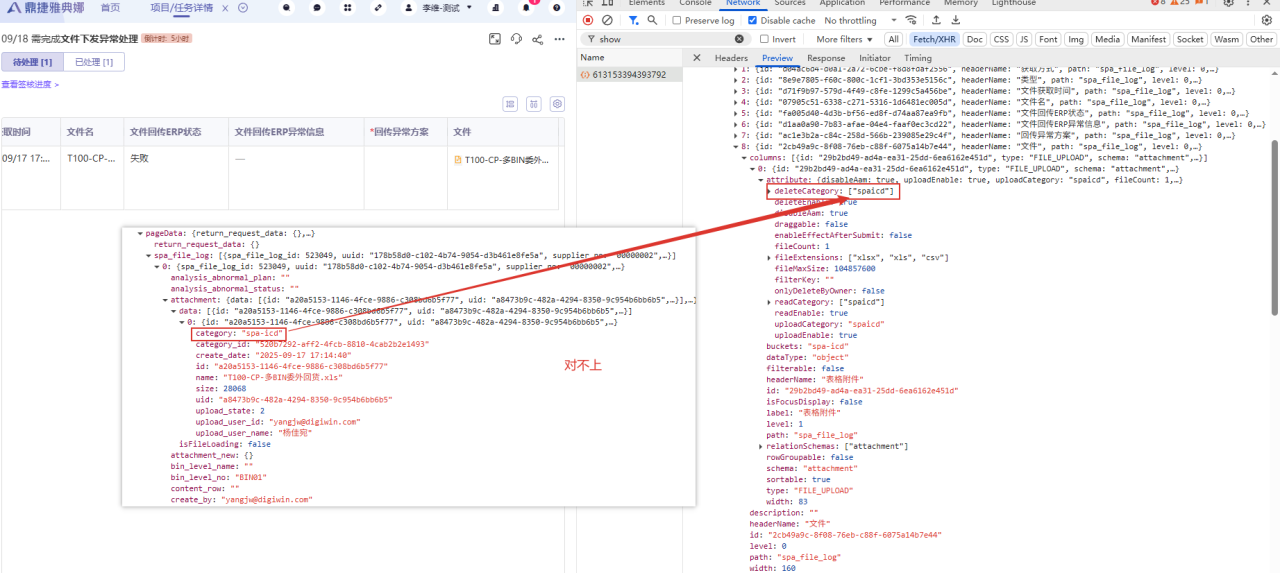
Task: Select the Fetch/XHR filter chip
Action: (933, 39)
